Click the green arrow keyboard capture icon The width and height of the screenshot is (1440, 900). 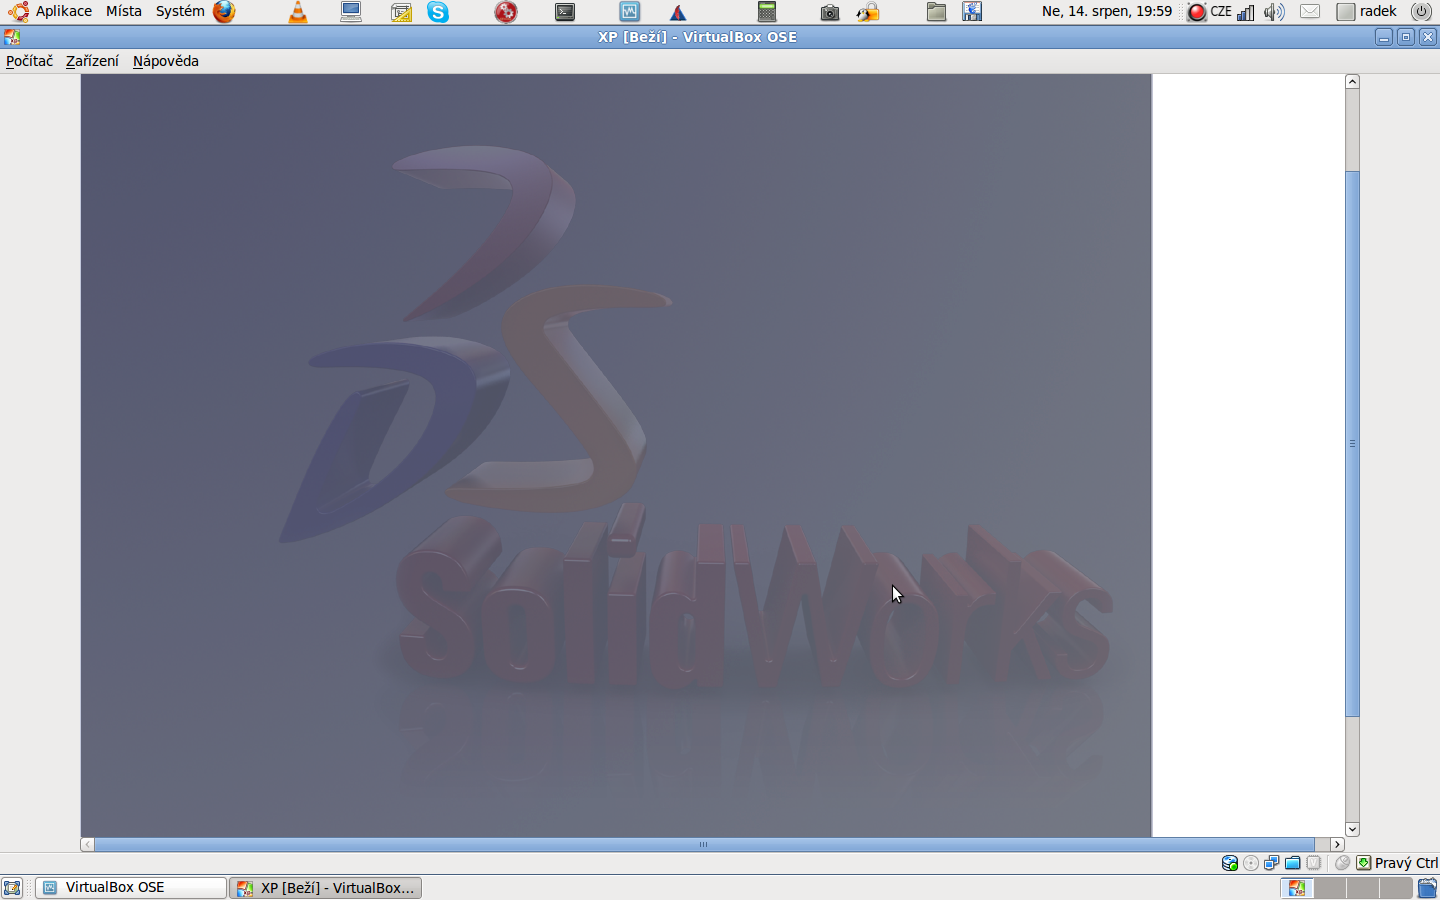[x=1363, y=863]
